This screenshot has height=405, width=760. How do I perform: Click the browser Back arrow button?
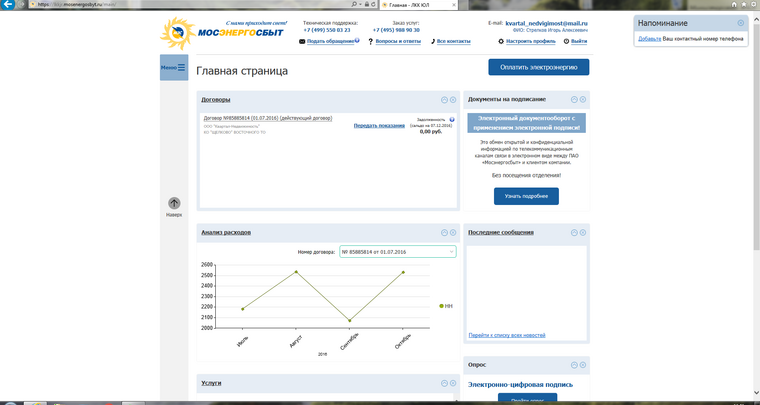[7, 4]
